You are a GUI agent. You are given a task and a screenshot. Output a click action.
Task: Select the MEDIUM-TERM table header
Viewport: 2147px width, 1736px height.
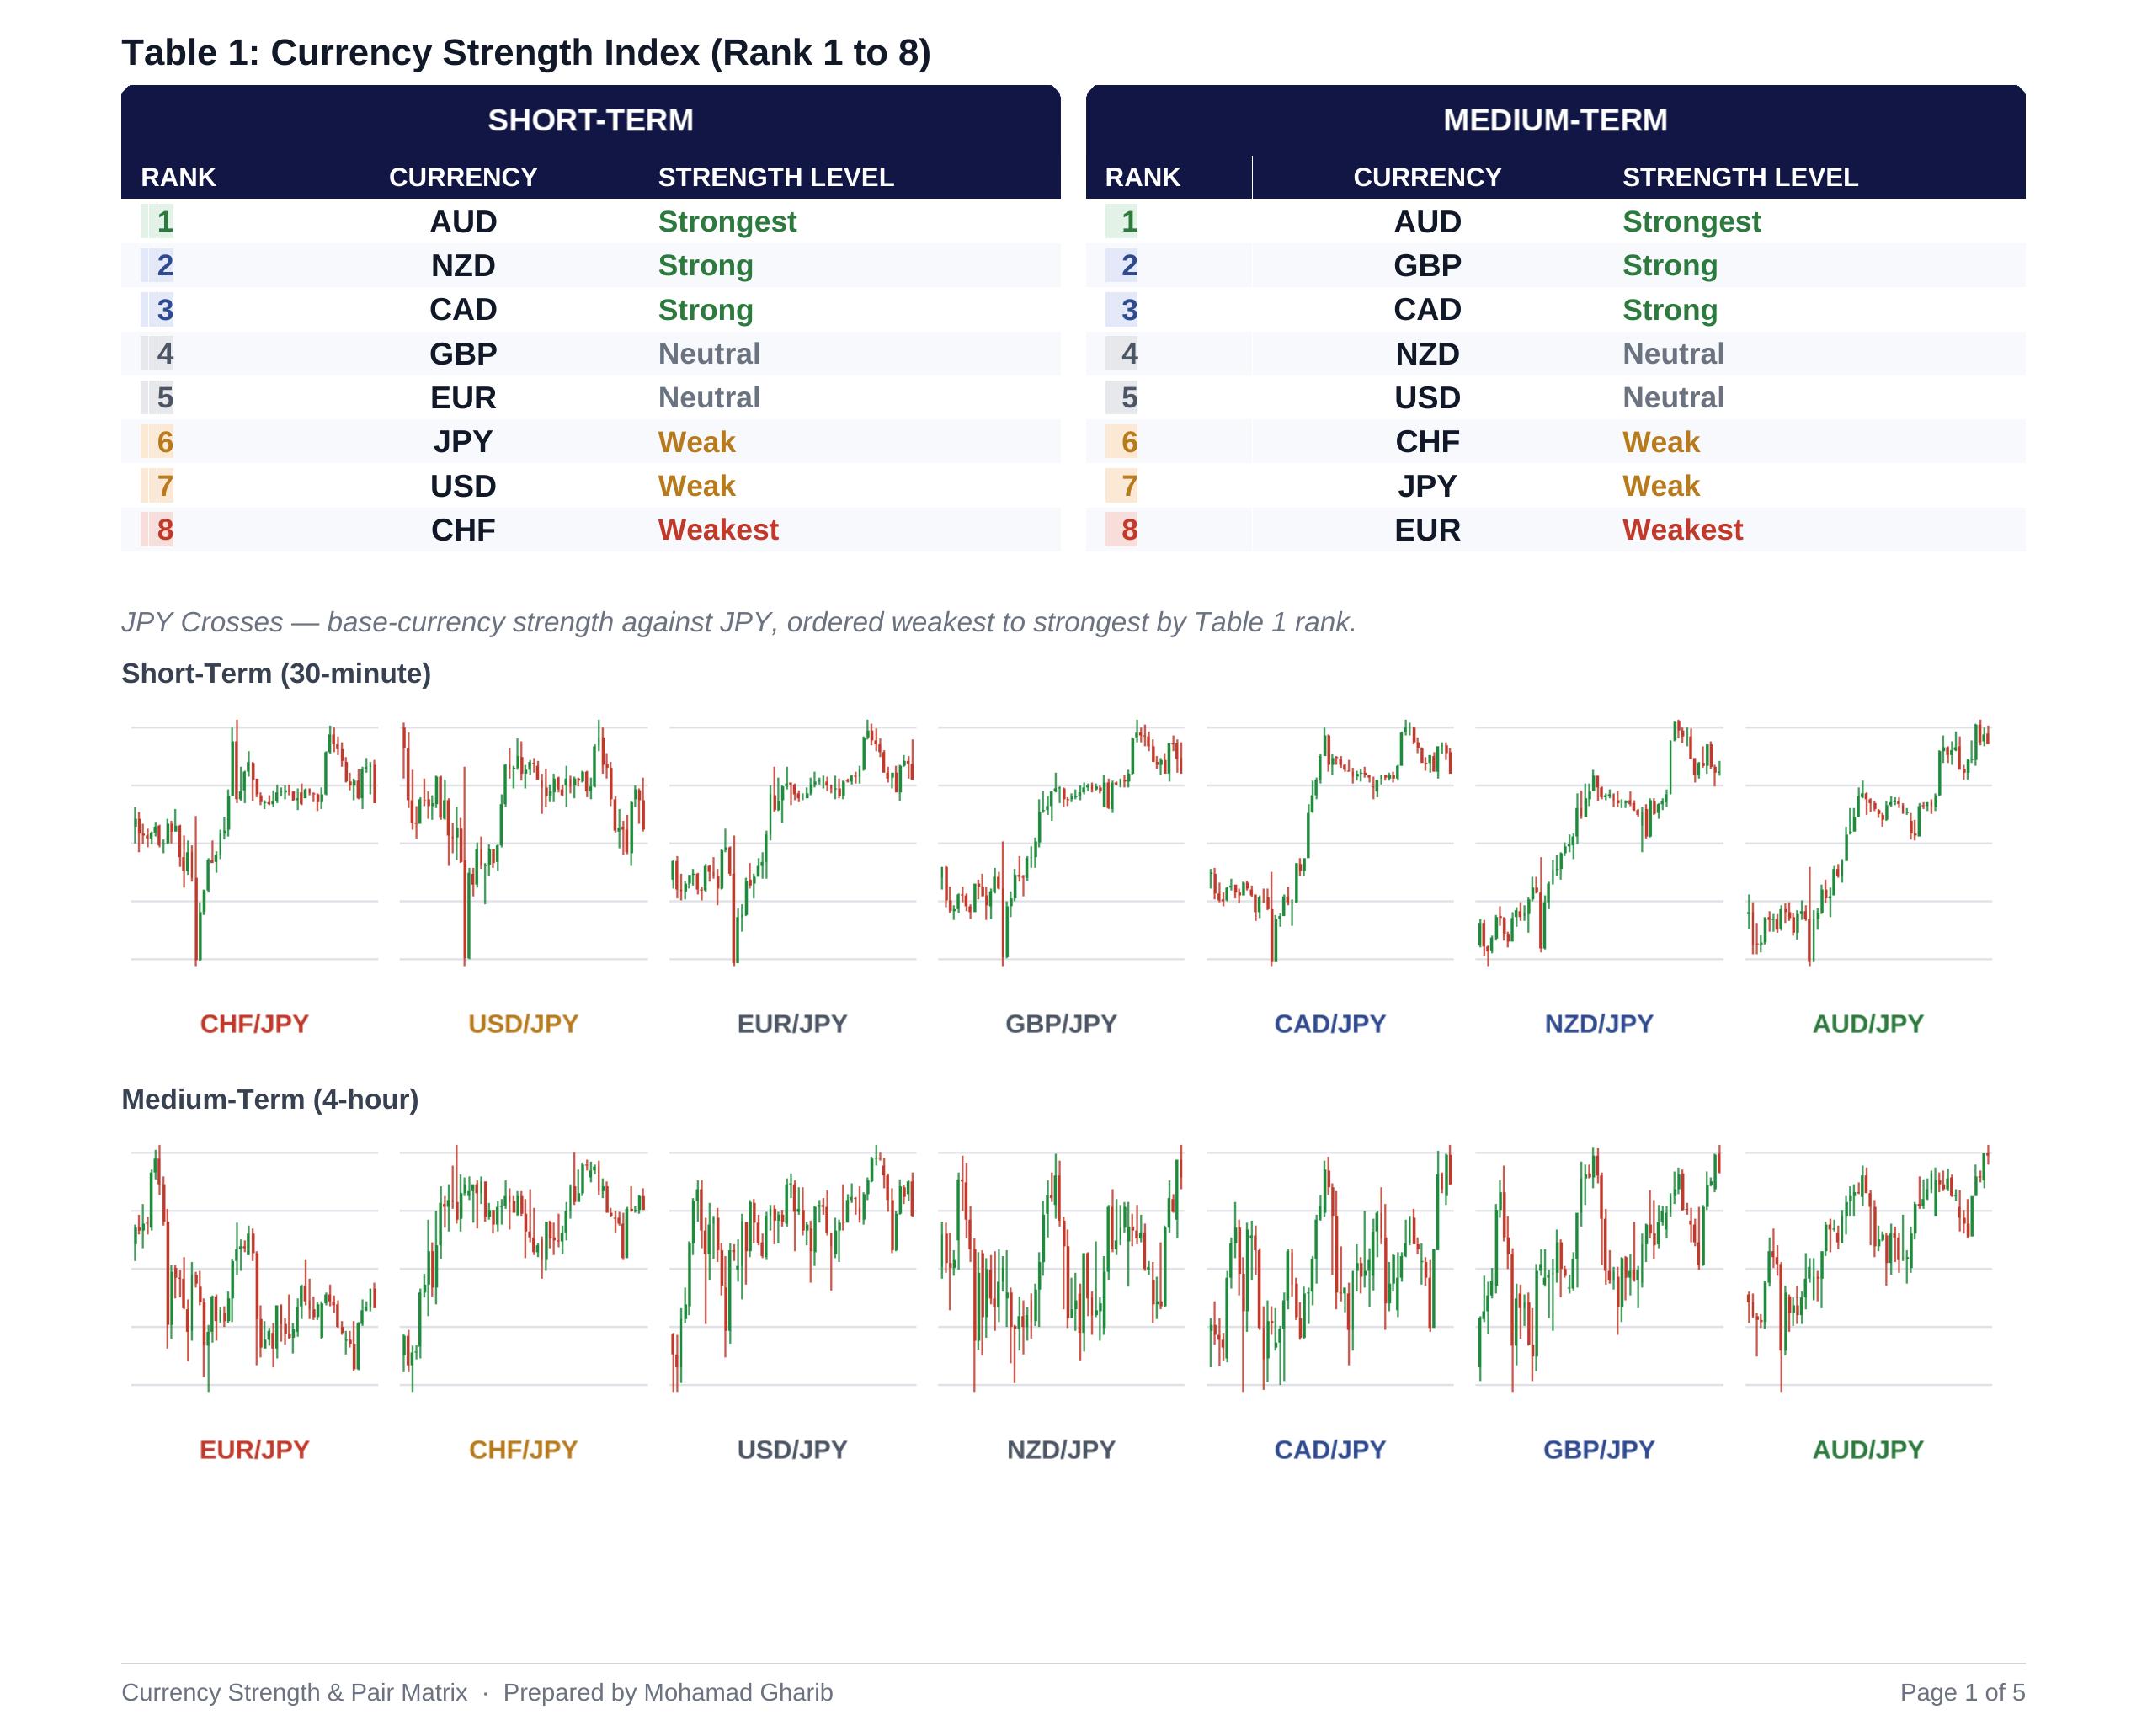[x=1555, y=120]
